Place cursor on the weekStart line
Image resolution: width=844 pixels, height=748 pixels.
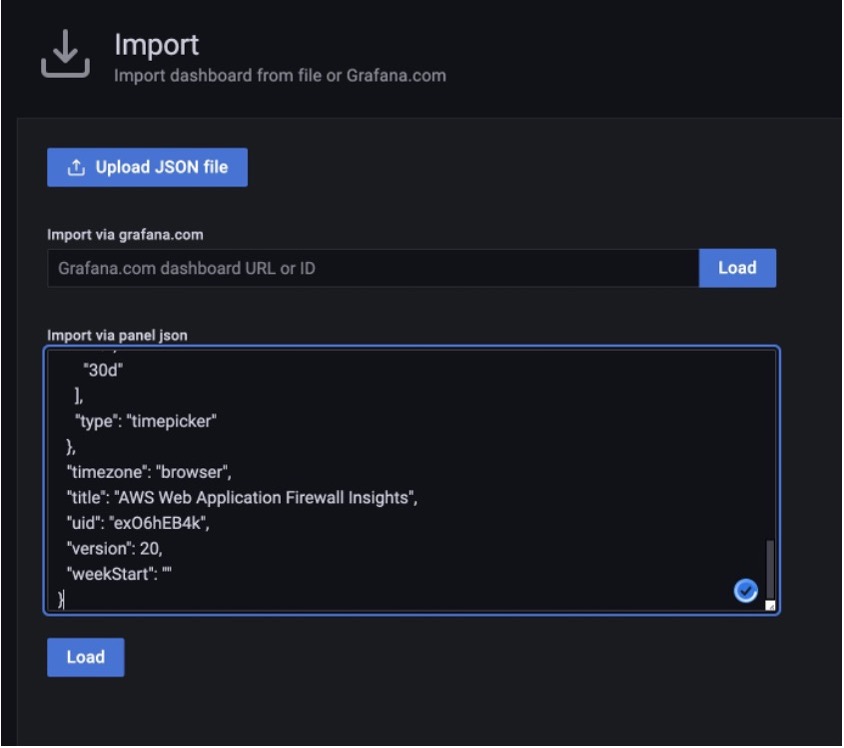coord(119,574)
